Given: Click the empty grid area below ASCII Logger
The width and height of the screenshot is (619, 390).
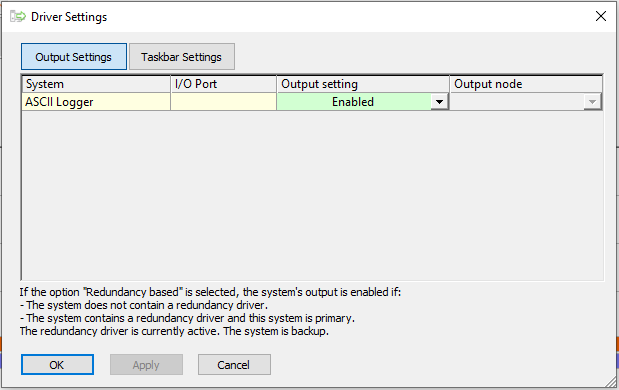Looking at the screenshot, I should click(312, 195).
